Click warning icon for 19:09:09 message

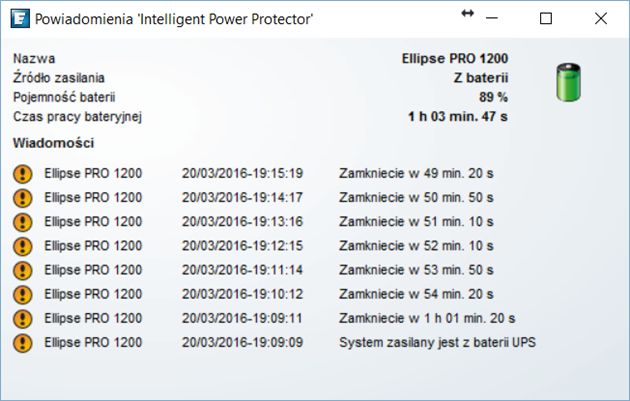point(22,343)
